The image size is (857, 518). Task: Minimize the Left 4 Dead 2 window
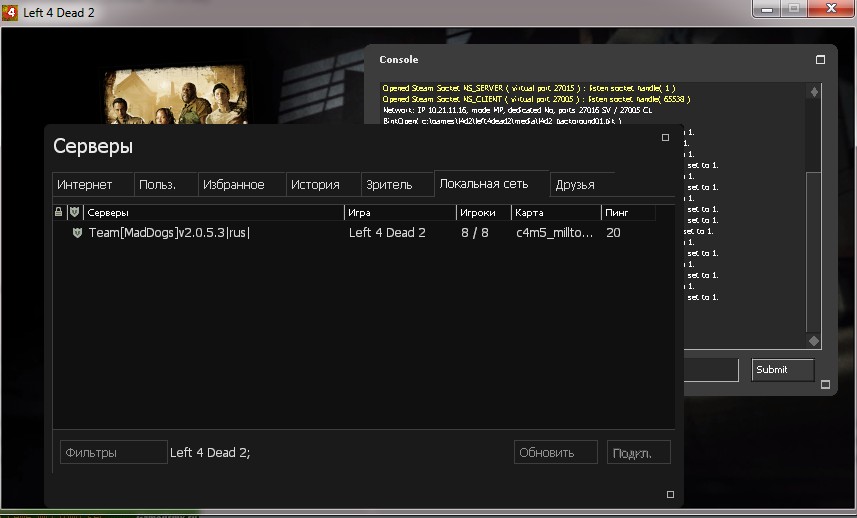point(767,9)
